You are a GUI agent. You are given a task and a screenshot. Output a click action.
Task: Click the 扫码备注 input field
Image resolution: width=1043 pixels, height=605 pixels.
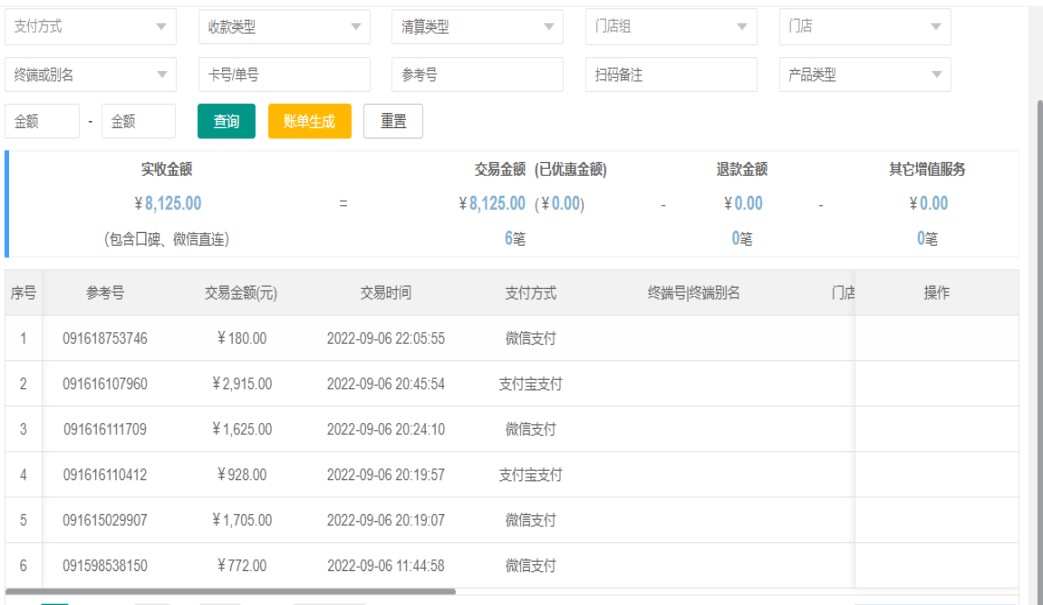671,75
